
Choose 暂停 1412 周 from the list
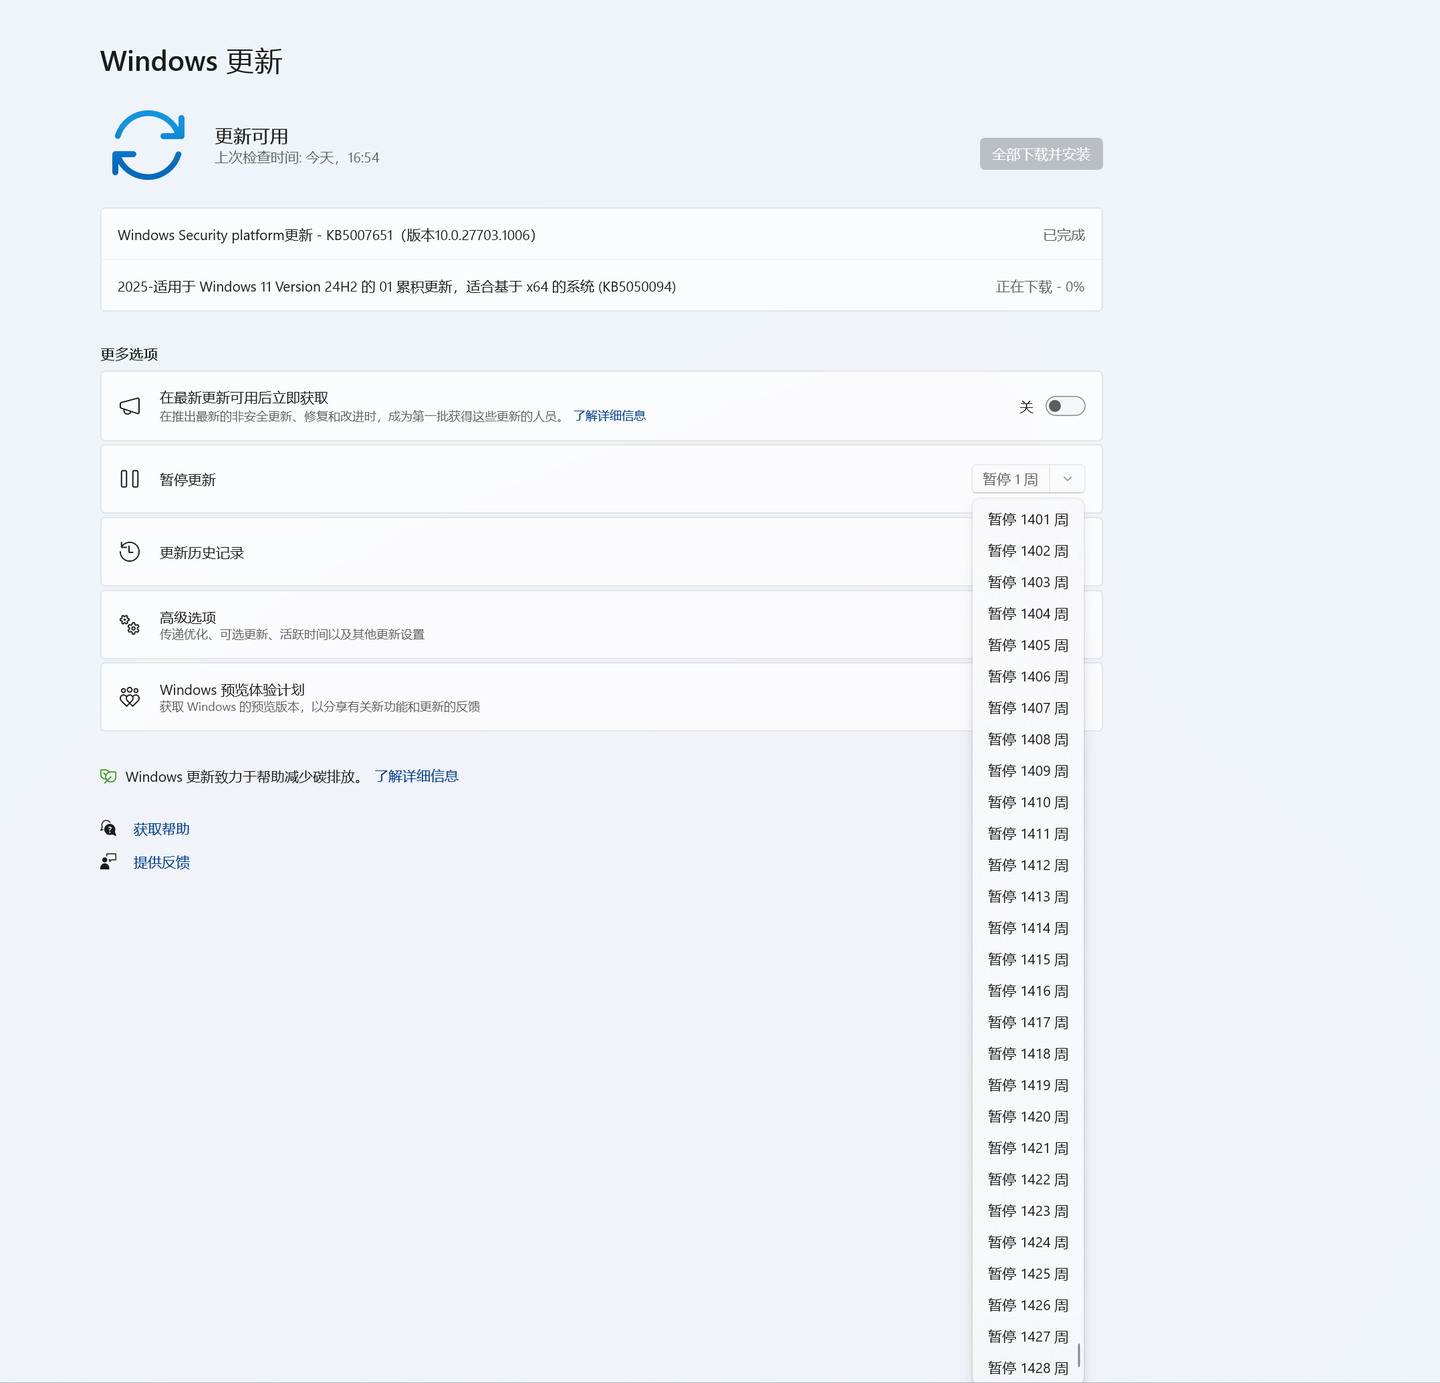1028,865
